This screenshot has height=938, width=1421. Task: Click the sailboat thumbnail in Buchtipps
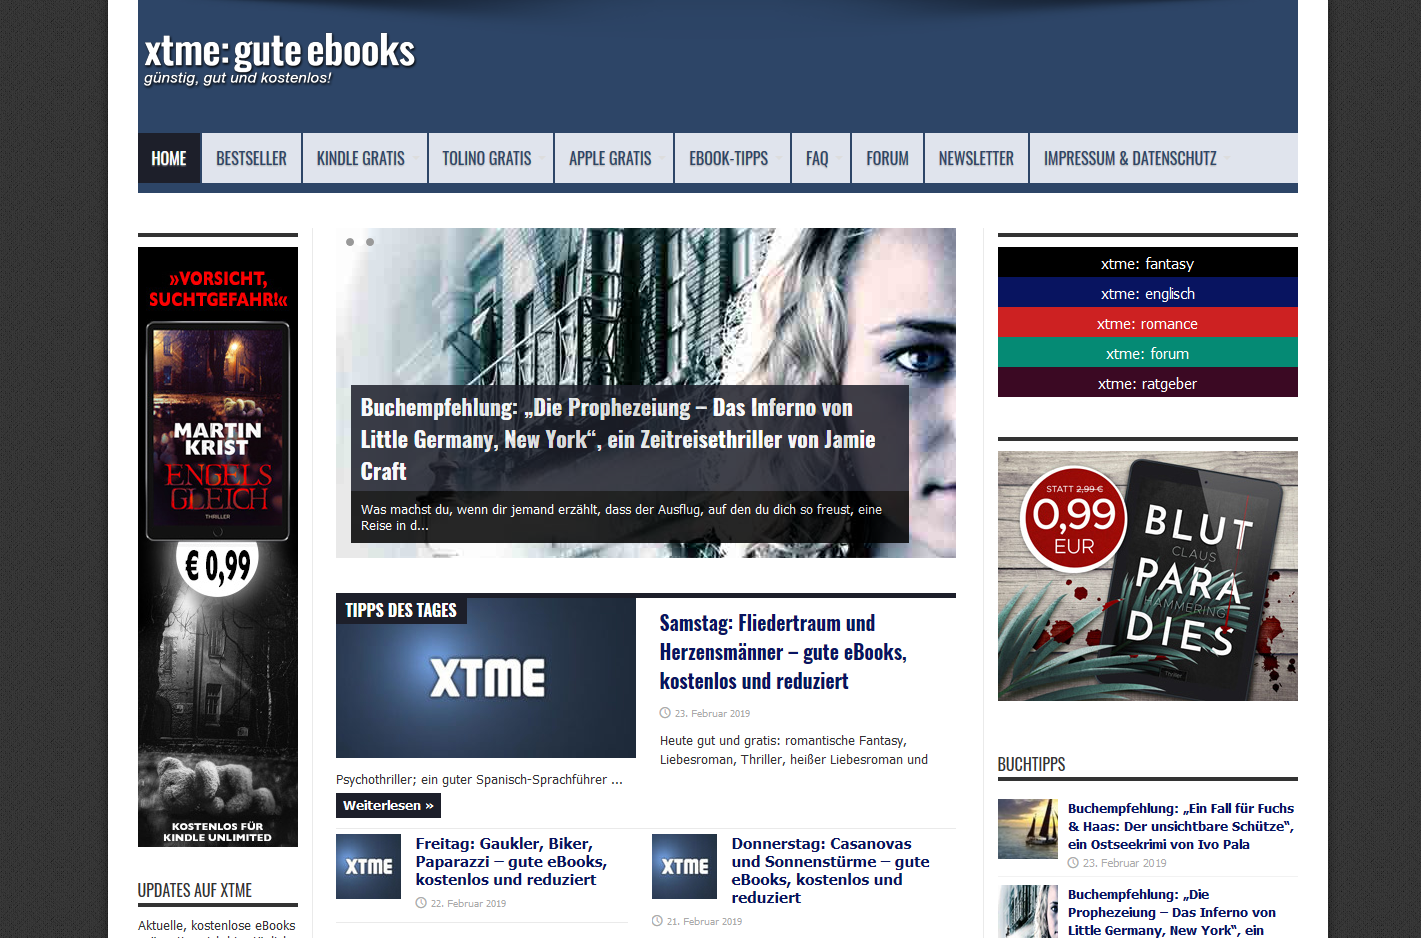[x=1027, y=828]
